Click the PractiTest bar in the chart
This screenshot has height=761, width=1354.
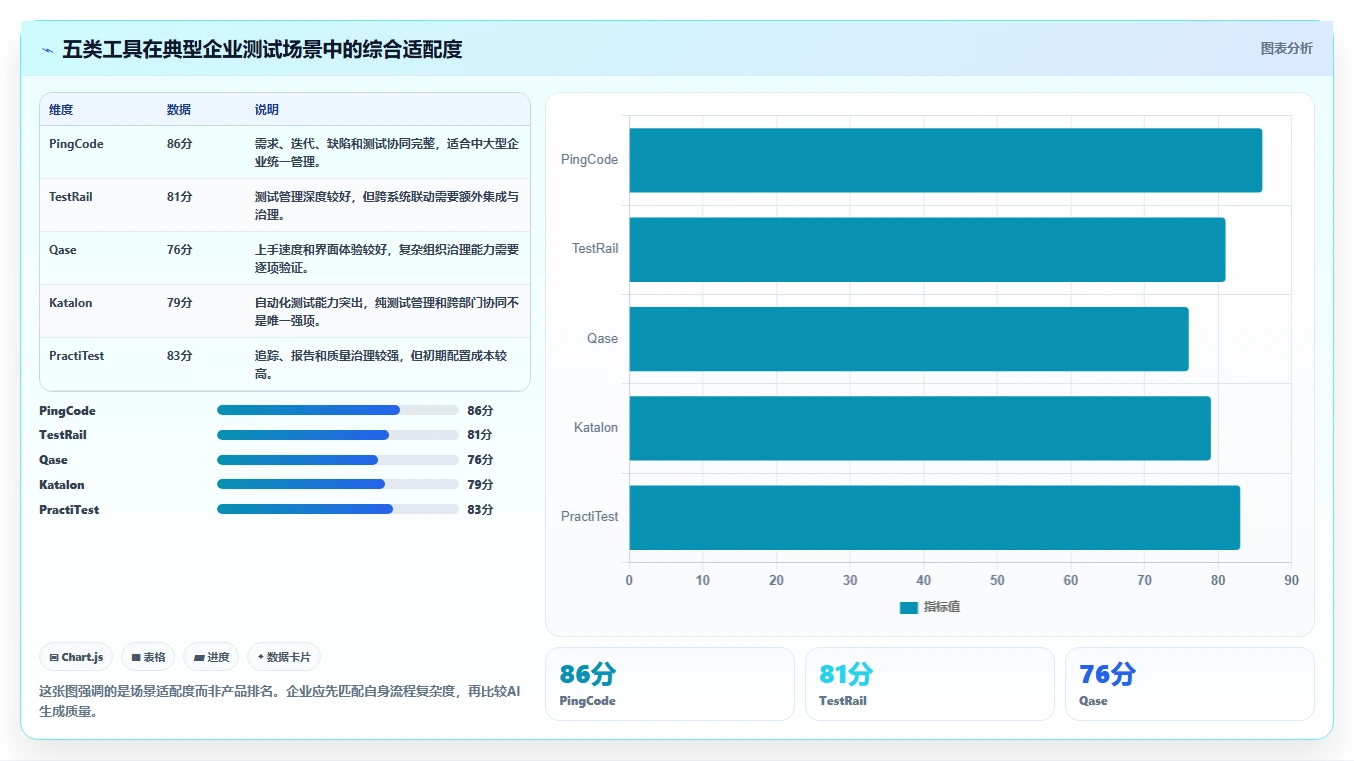click(x=934, y=517)
